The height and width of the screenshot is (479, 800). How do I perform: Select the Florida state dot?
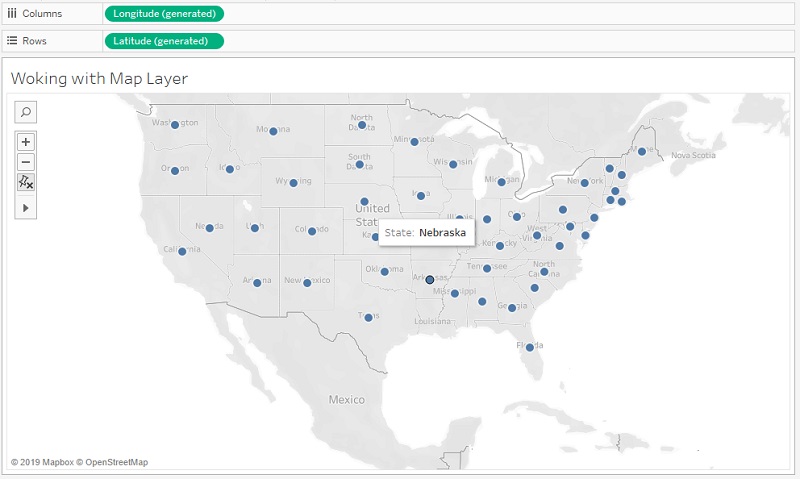pyautogui.click(x=530, y=347)
